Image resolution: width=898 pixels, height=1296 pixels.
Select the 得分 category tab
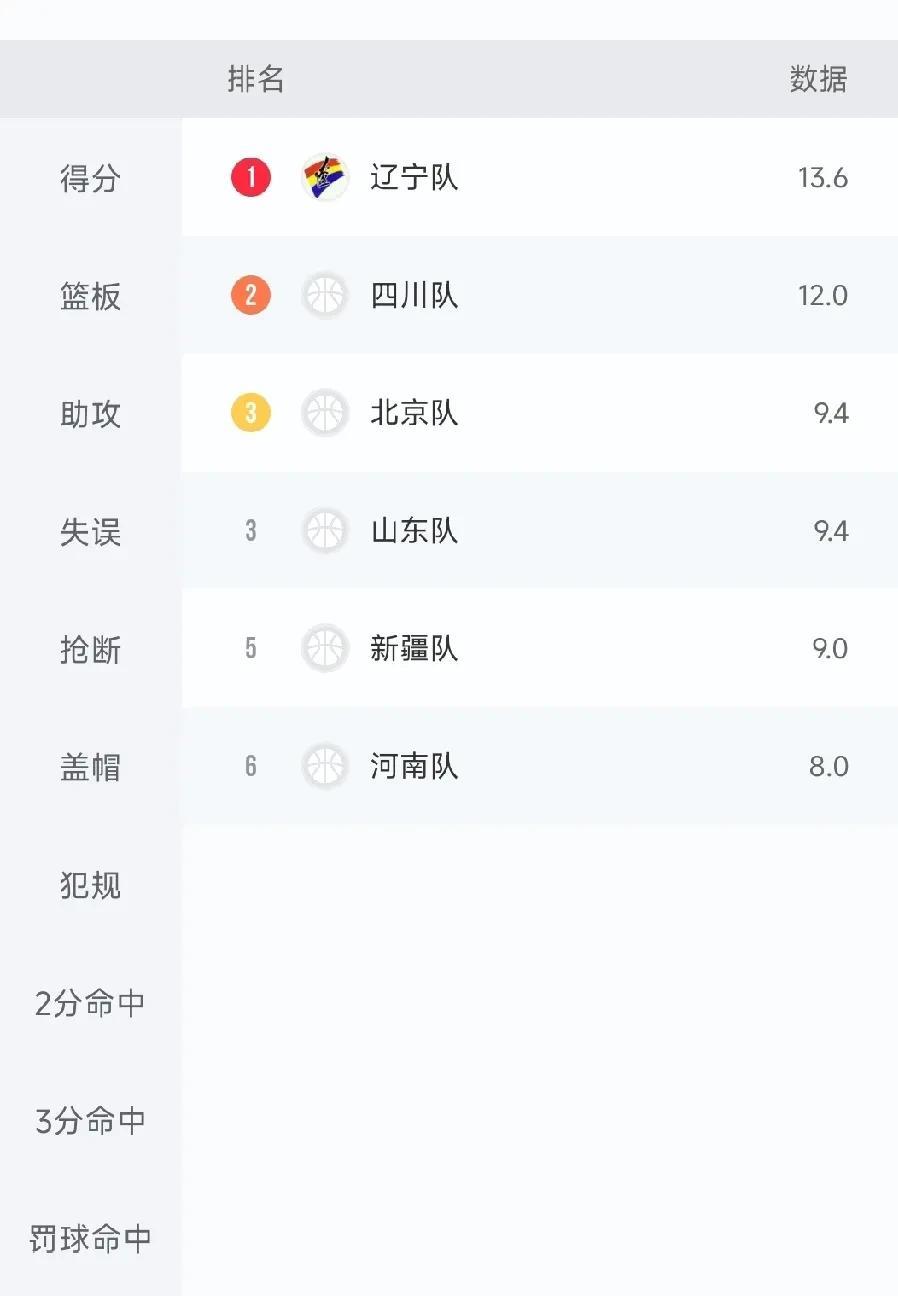pyautogui.click(x=91, y=178)
